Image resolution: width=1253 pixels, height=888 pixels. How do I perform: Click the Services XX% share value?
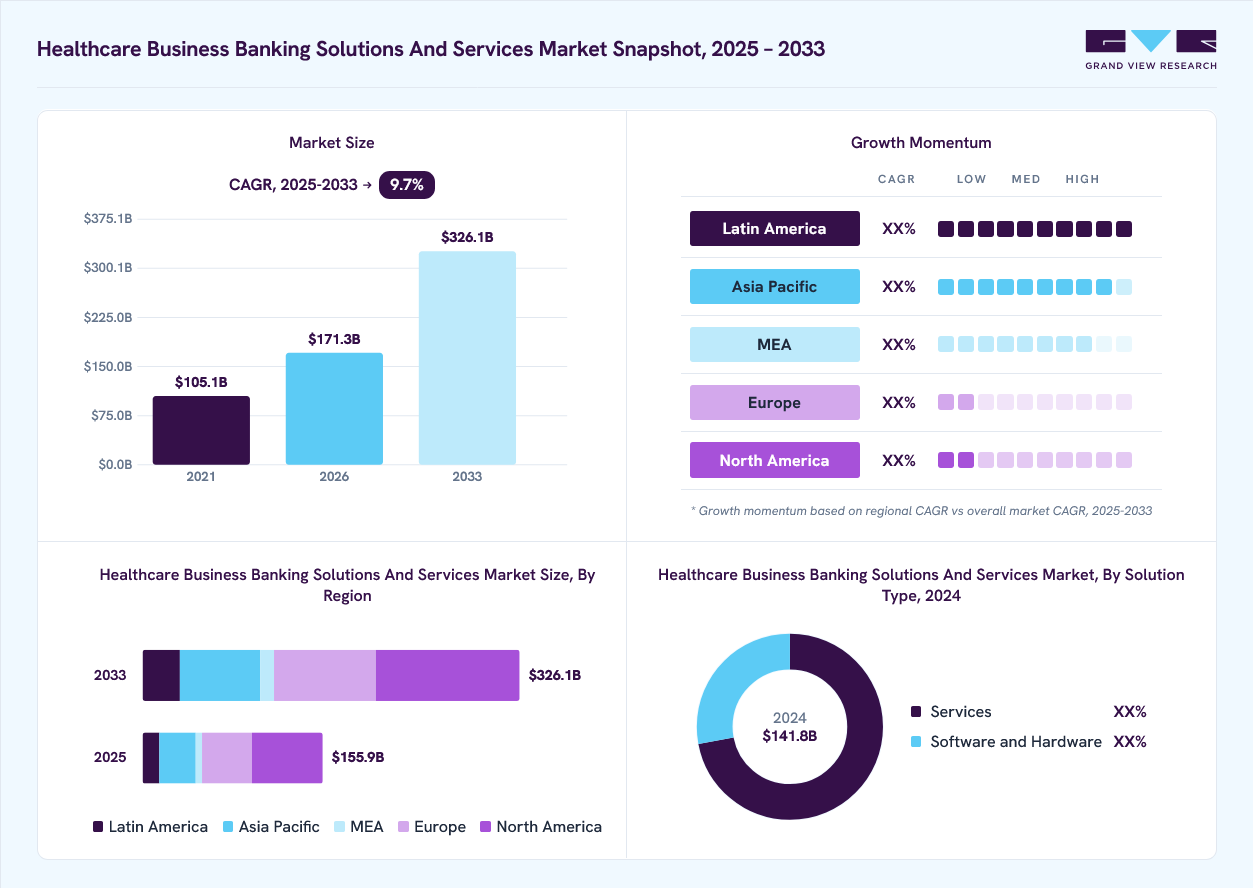click(x=1130, y=712)
